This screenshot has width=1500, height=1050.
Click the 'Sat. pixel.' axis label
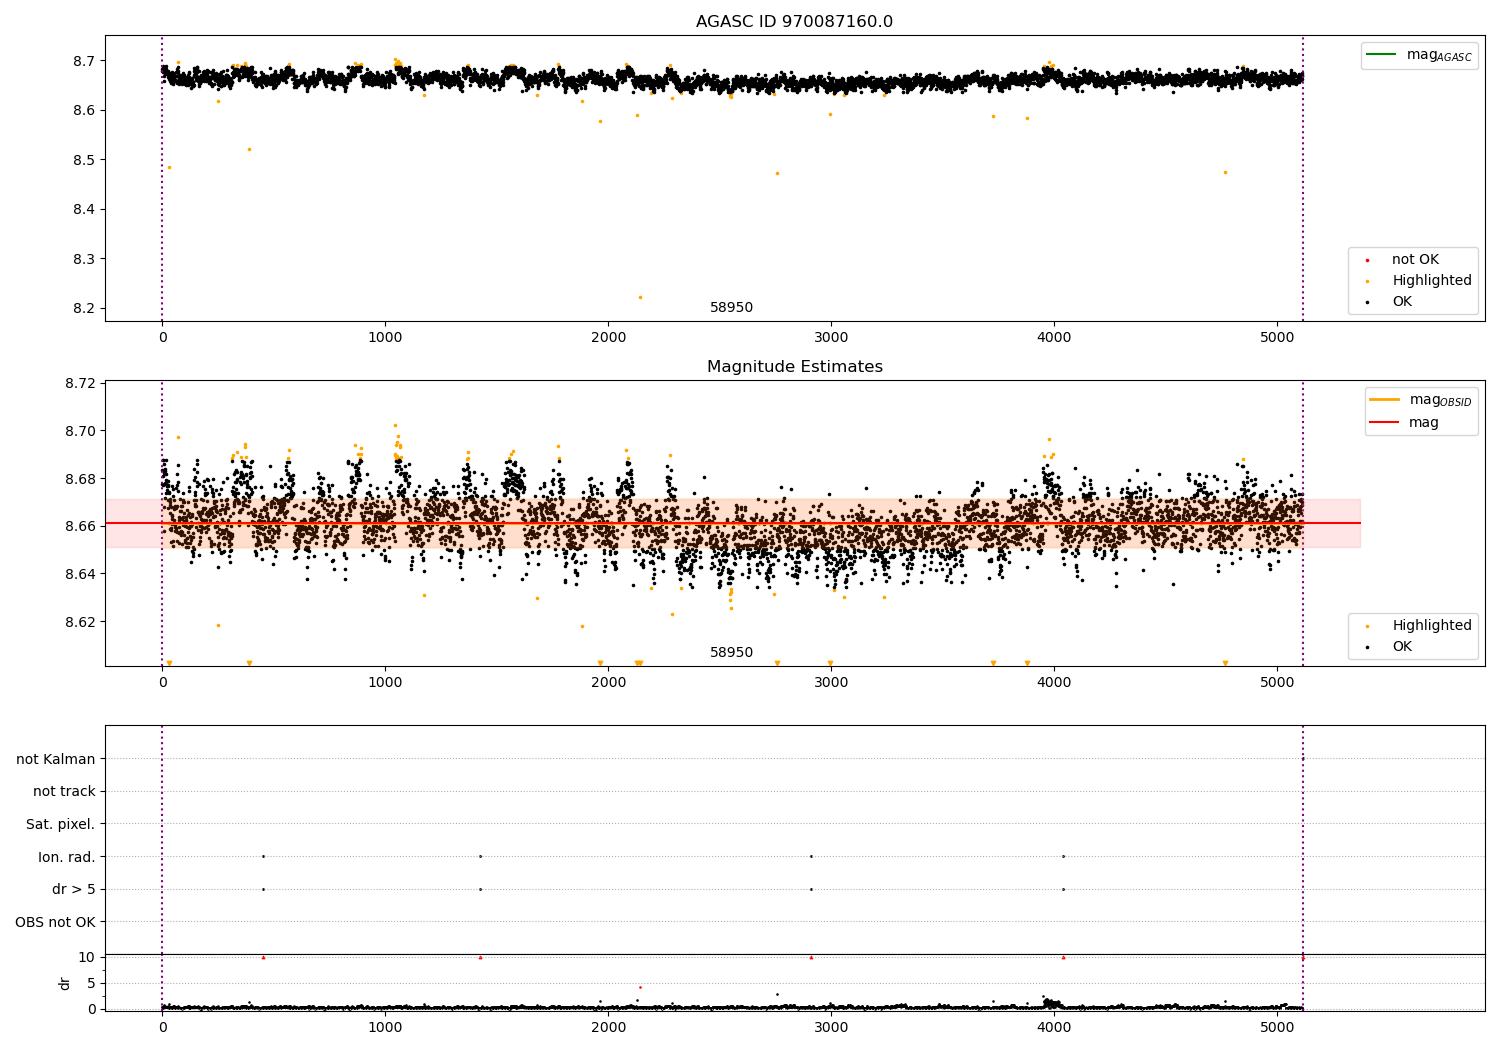(61, 824)
